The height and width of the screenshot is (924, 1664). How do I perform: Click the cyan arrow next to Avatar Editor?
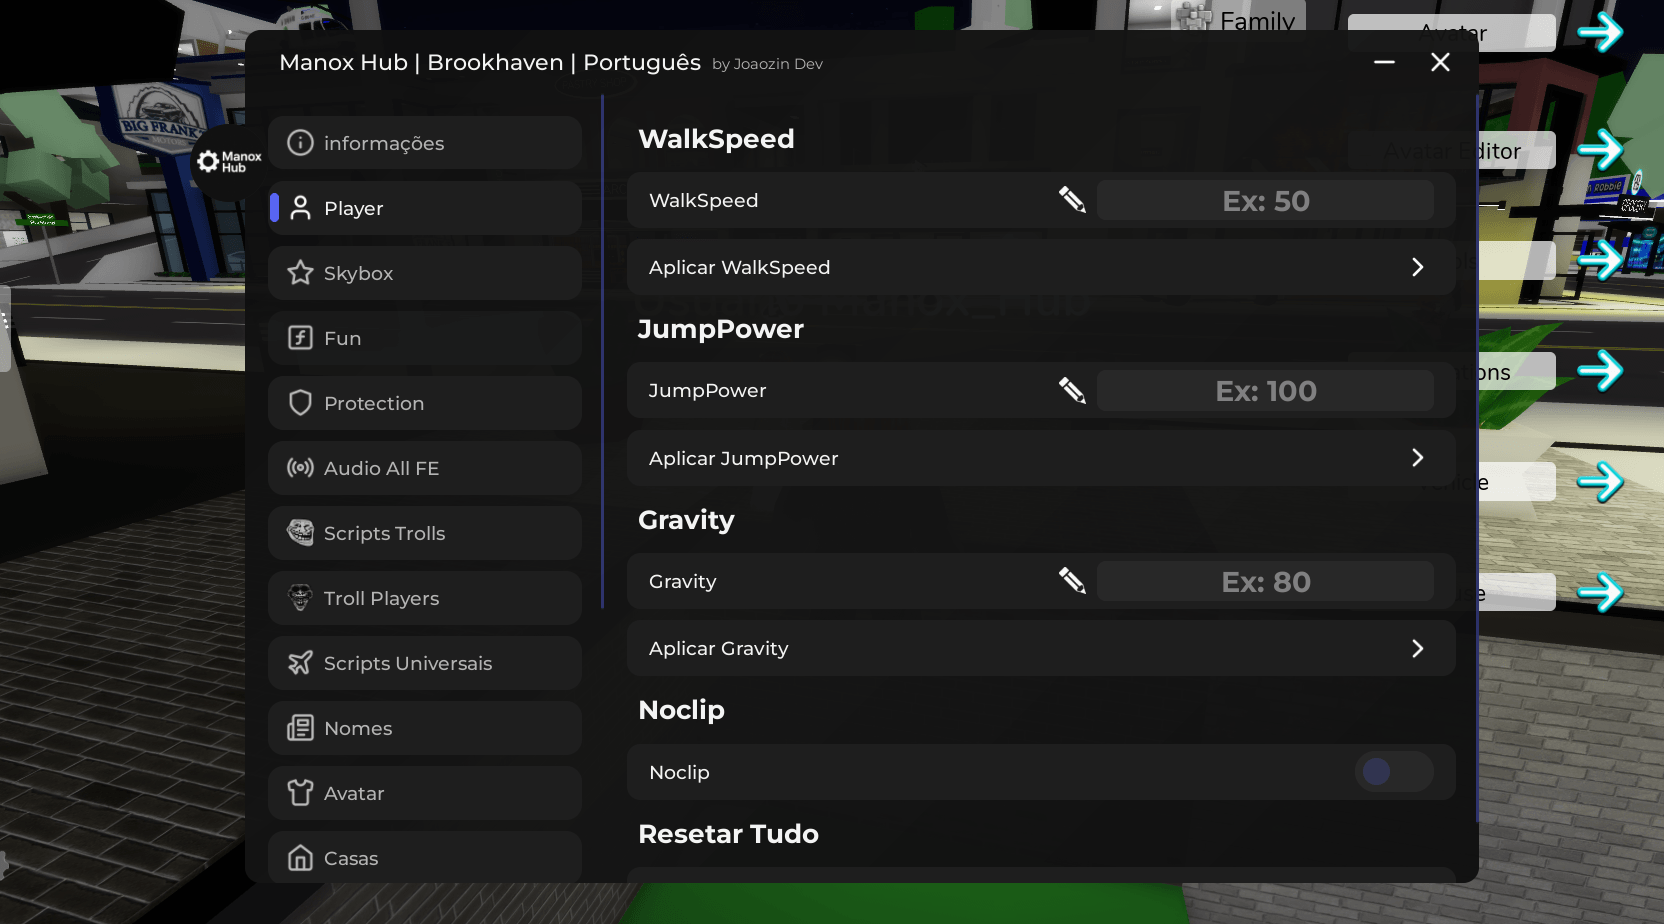click(x=1600, y=150)
